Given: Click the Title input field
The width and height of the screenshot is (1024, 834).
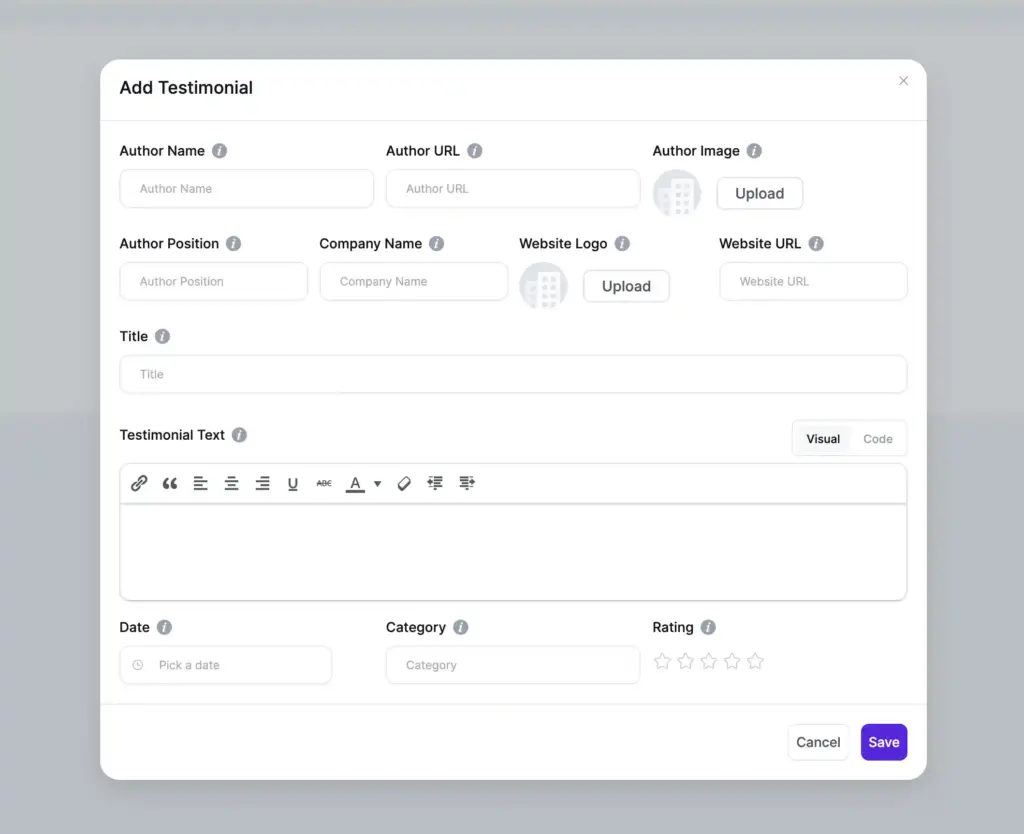Looking at the screenshot, I should click(512, 373).
